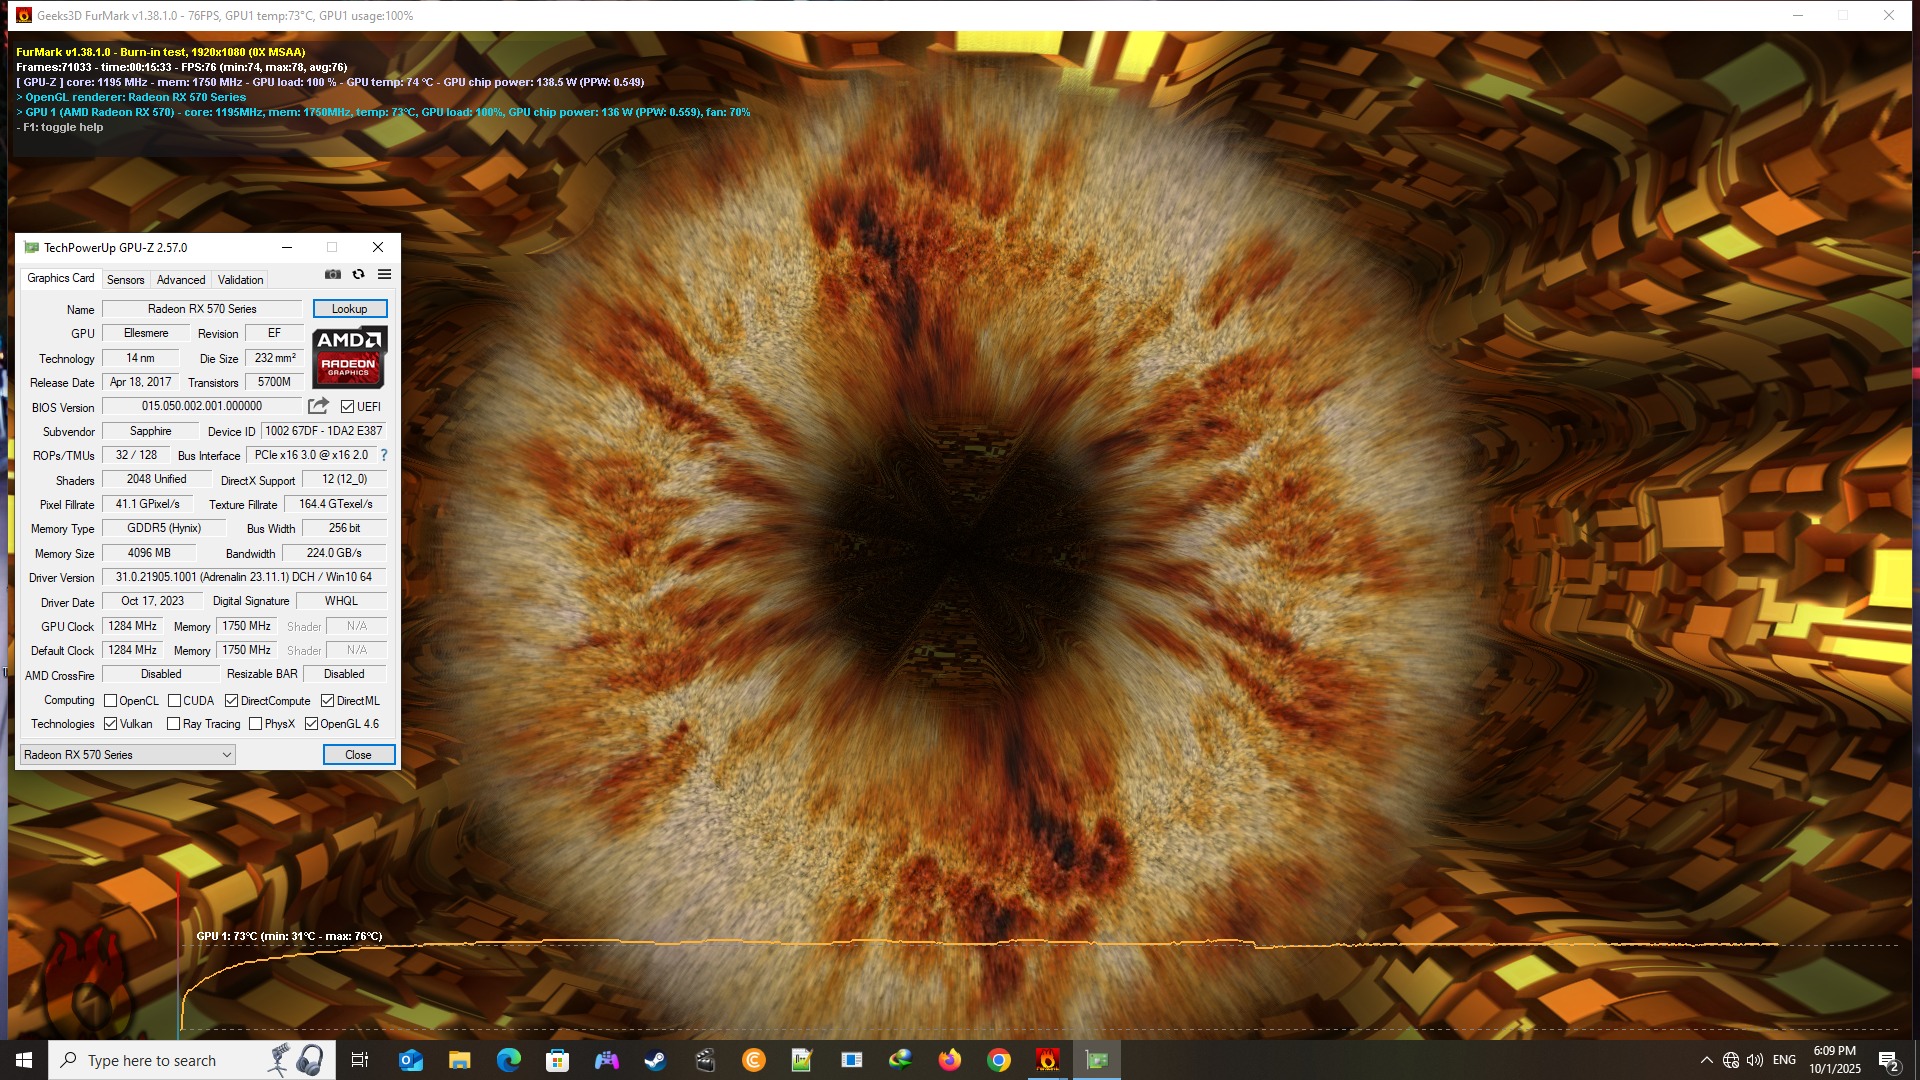Open the GPU-Z hamburger menu icon
This screenshot has width=1920, height=1080.
coord(384,274)
